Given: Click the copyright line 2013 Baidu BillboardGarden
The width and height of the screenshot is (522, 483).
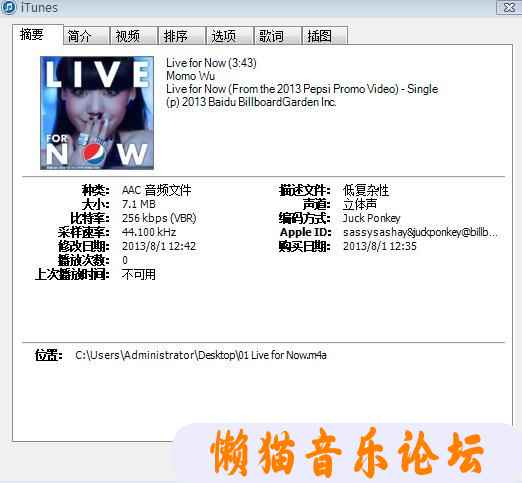Looking at the screenshot, I should 251,102.
